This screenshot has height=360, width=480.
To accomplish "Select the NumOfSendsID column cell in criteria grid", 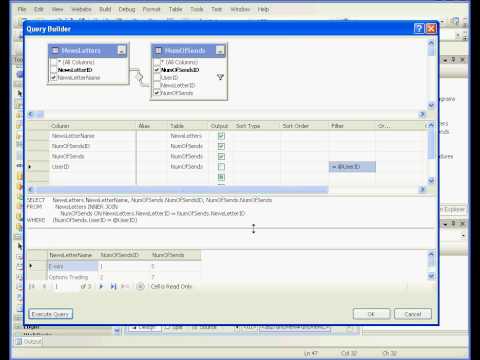I will click(x=93, y=146).
